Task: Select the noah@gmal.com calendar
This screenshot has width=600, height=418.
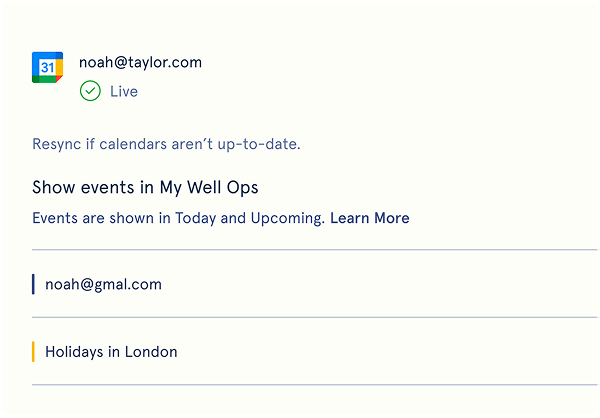Action: 103,284
